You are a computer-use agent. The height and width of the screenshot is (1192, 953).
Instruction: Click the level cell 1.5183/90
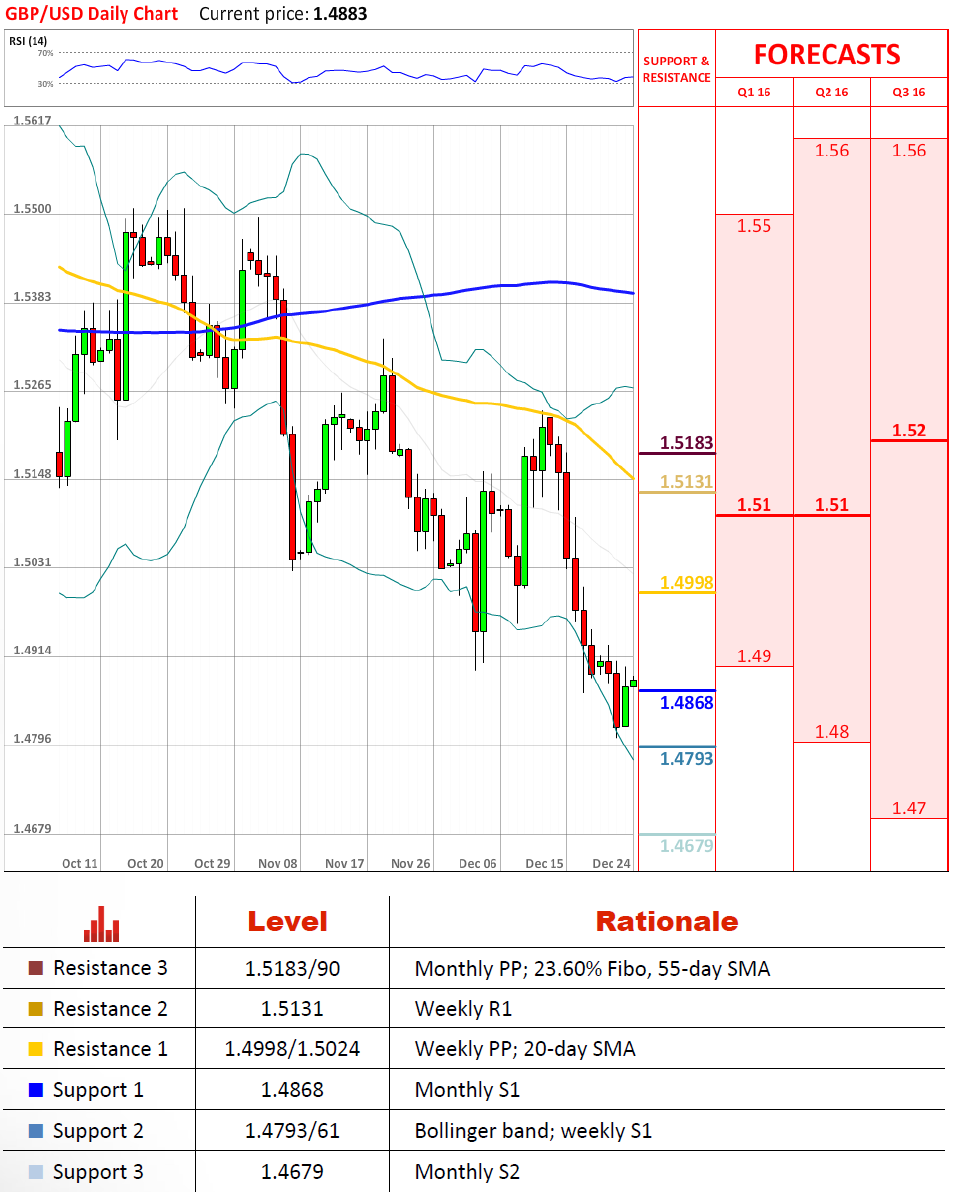(293, 968)
